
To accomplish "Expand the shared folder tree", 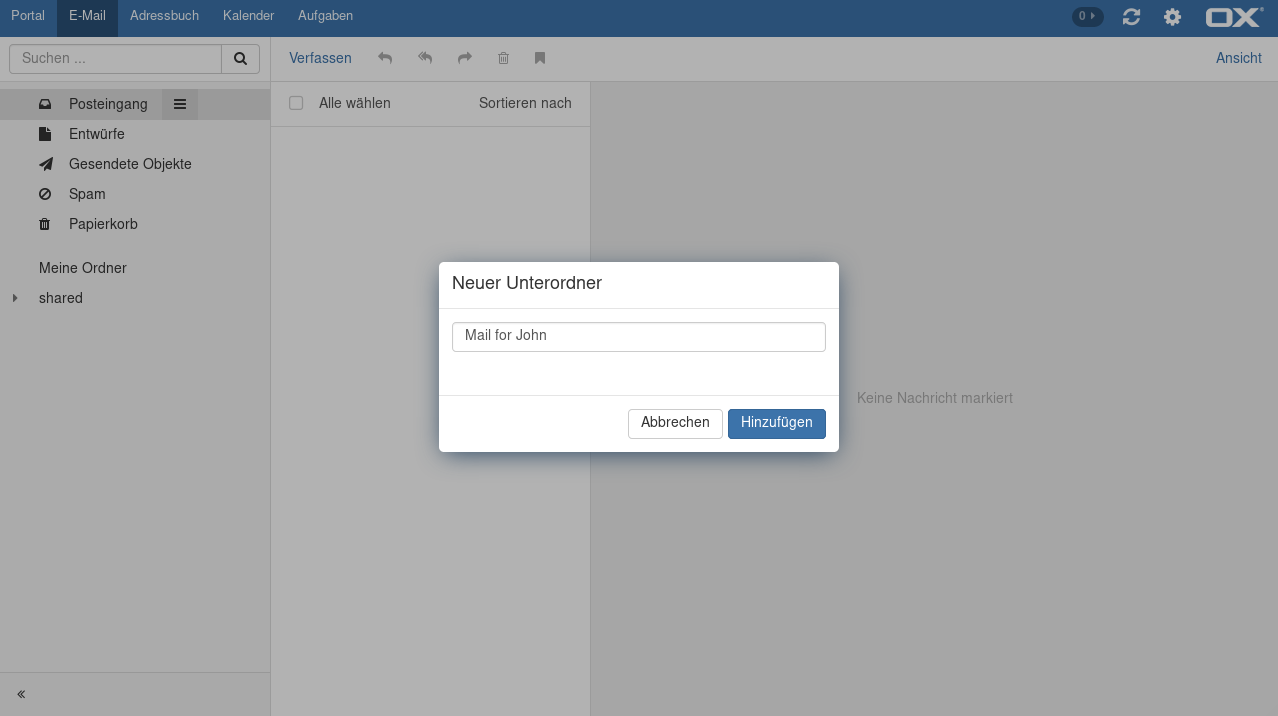I will coord(15,298).
